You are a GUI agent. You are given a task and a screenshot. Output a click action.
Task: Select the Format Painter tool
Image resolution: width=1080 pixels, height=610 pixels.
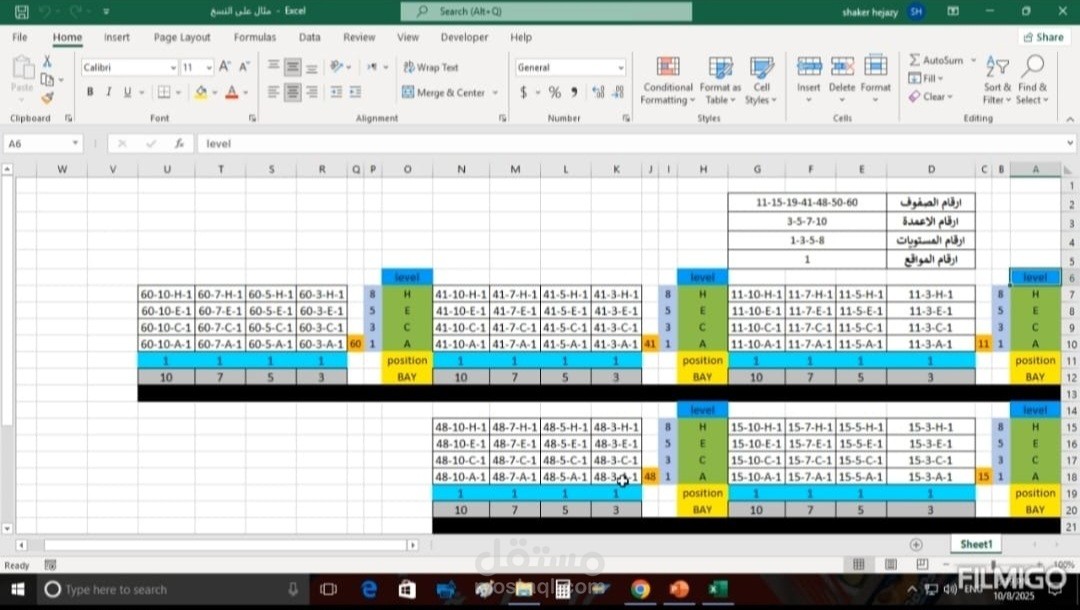click(x=45, y=98)
